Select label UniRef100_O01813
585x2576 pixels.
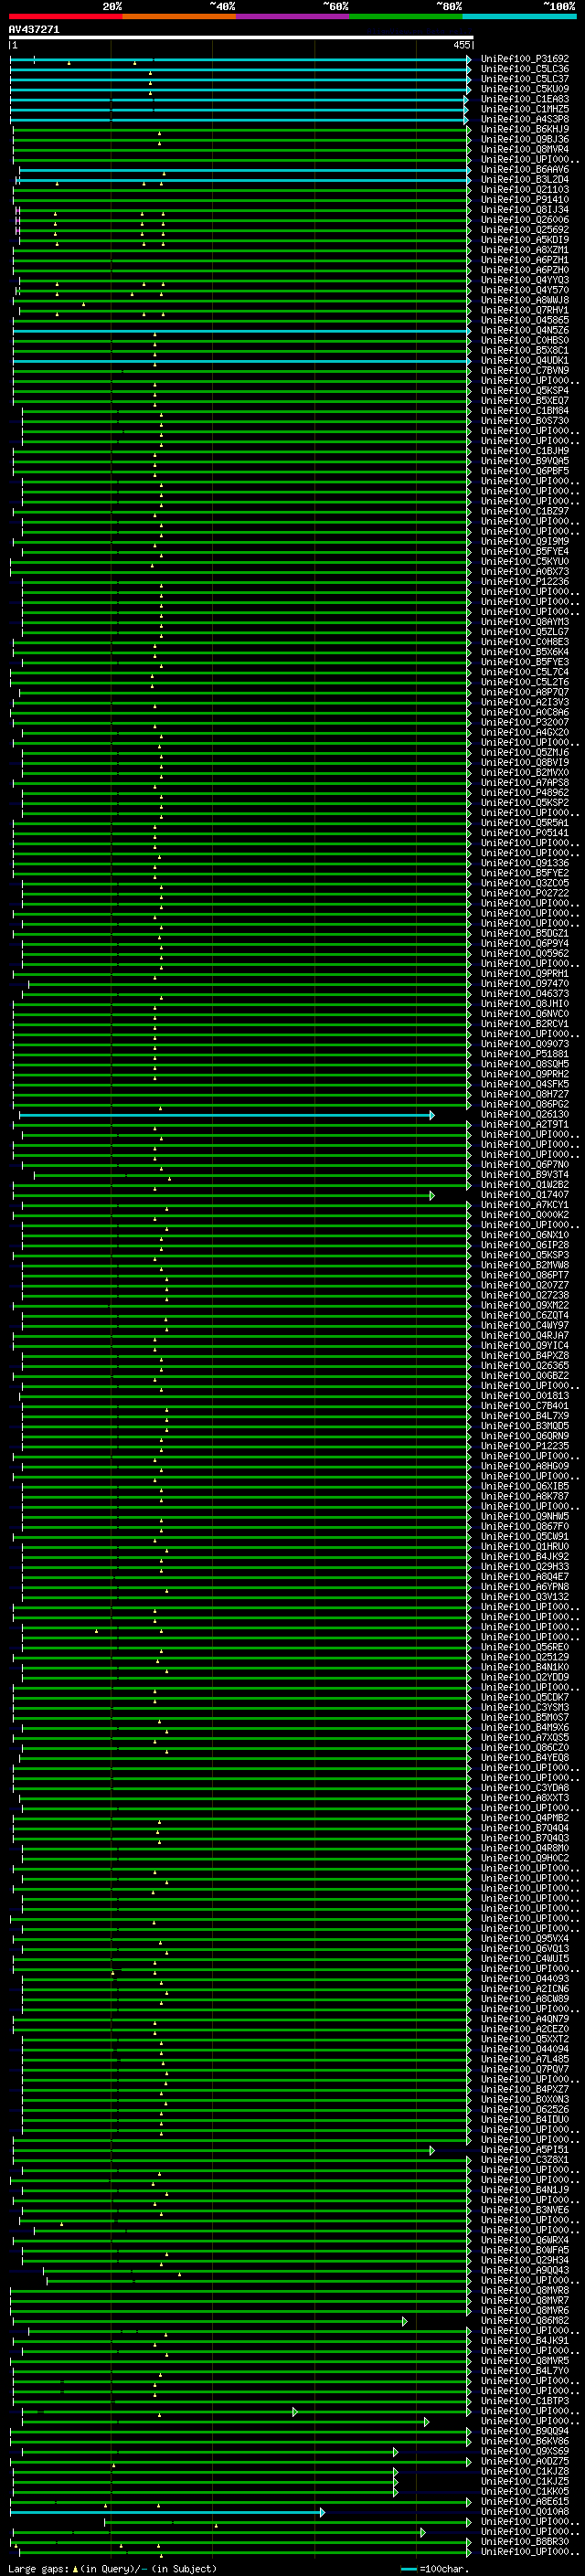coord(525,1396)
